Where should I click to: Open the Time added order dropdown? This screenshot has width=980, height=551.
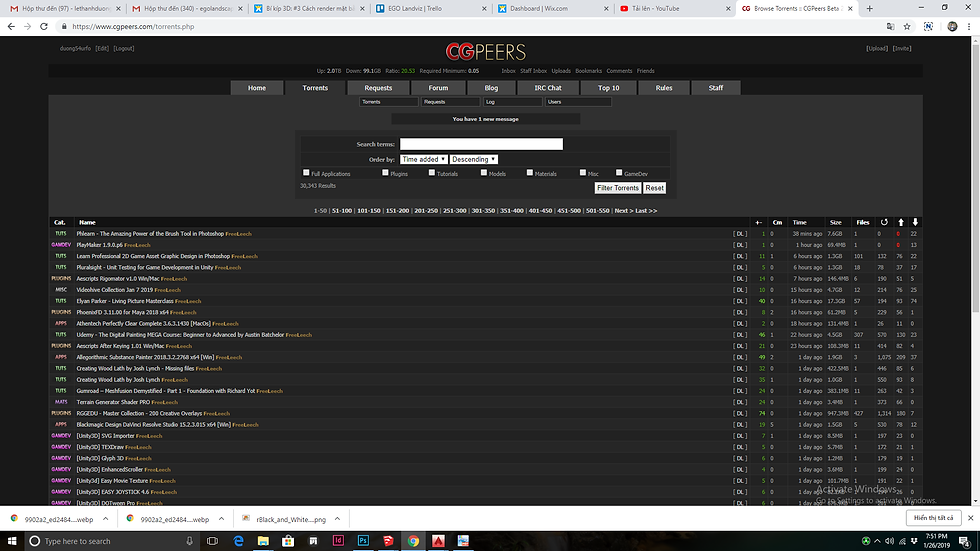coord(424,159)
